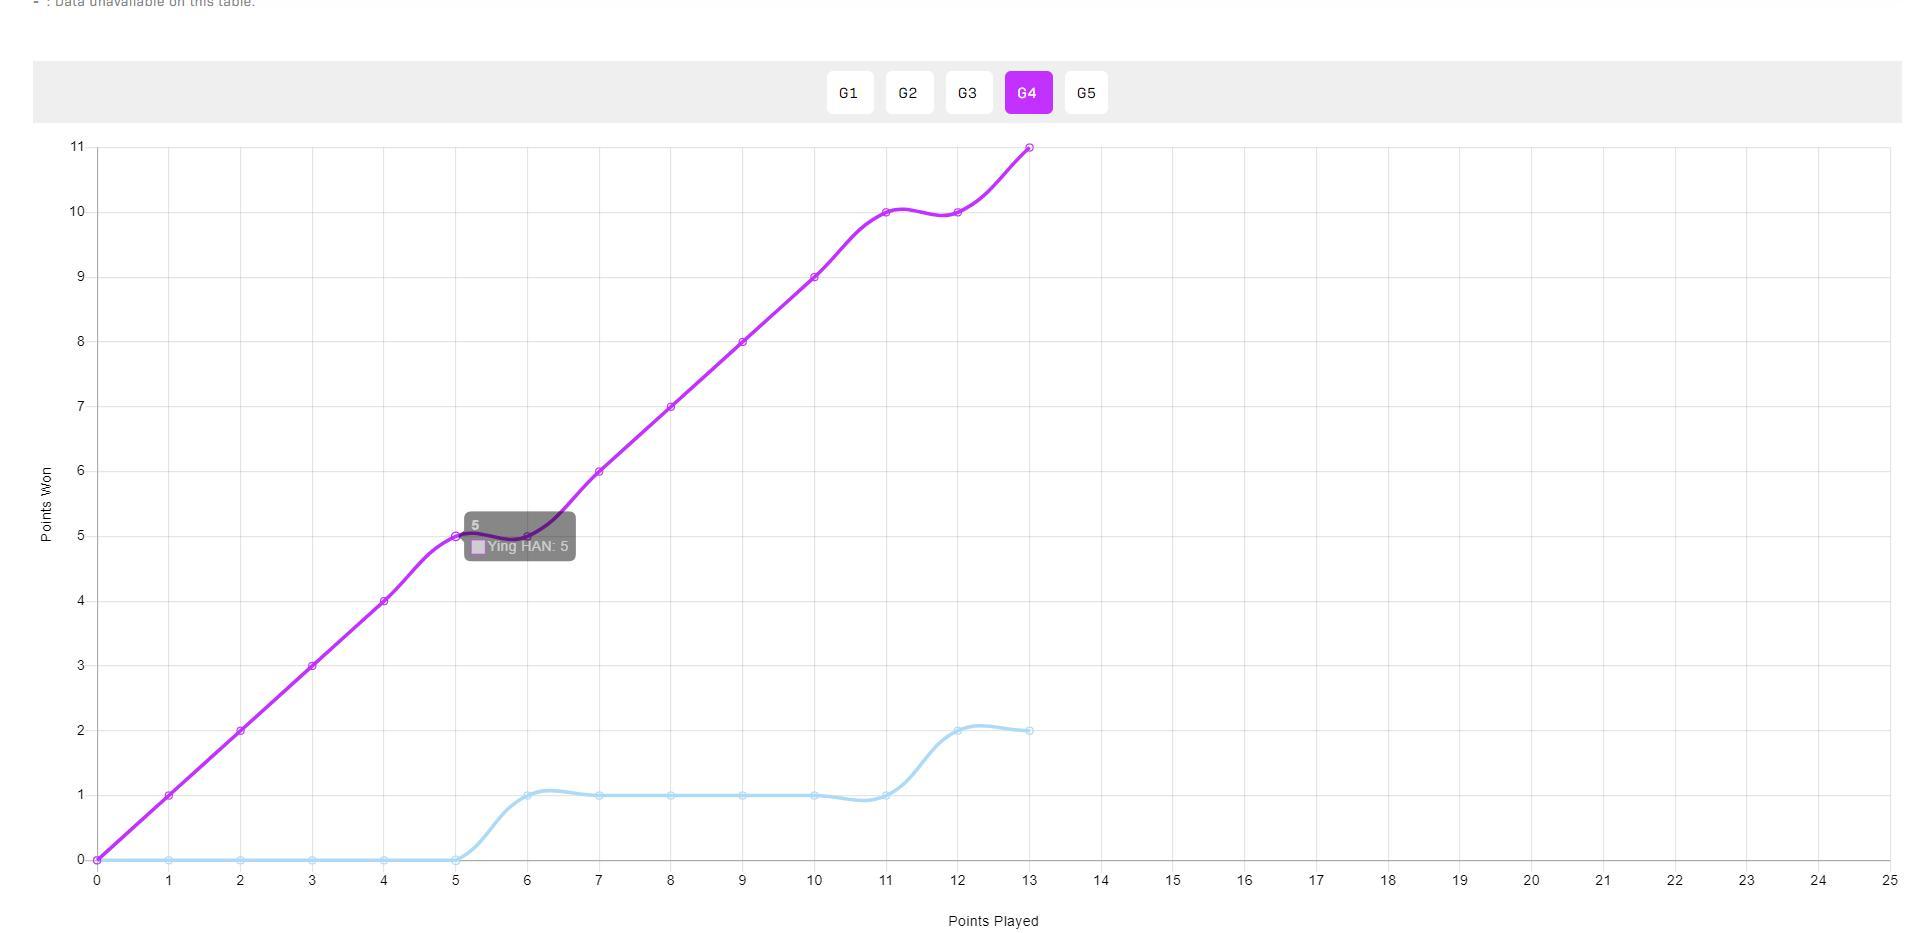Click purple data point at 12 points played

958,212
